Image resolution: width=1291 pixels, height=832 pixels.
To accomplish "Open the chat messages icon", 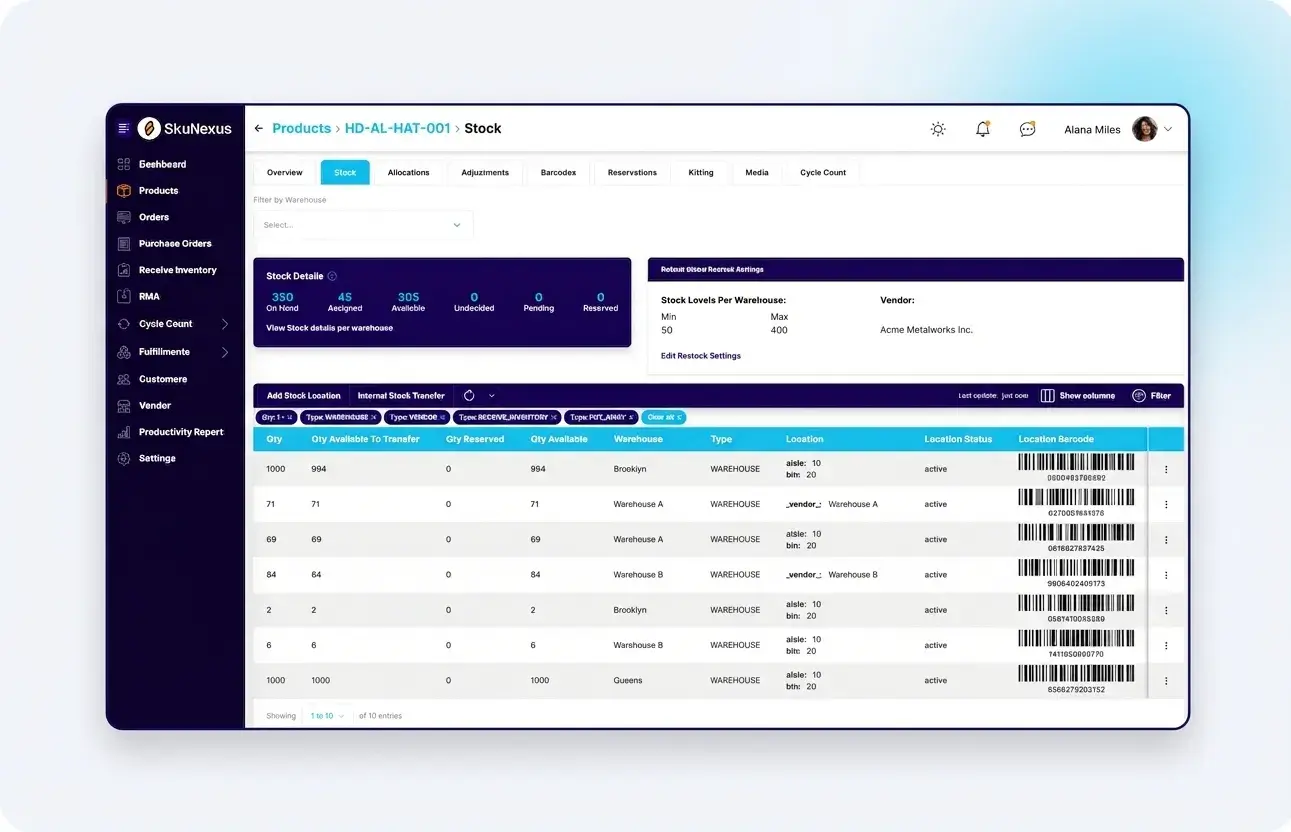I will [1027, 129].
